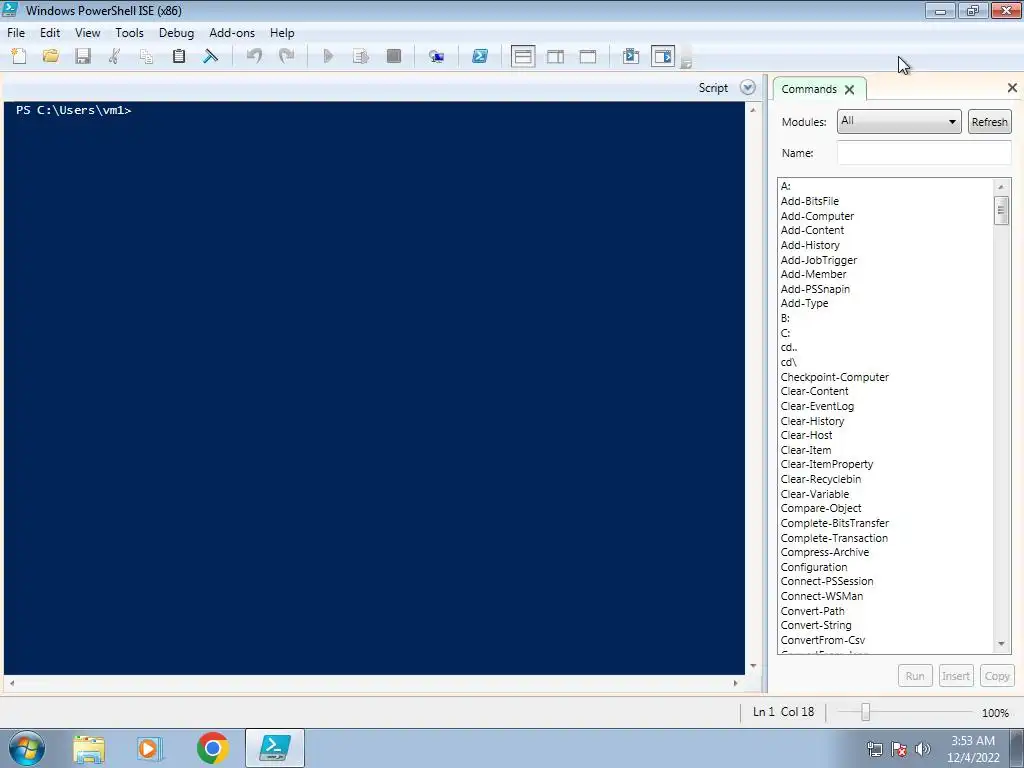
Task: Click the Copy button in Commands pane
Action: click(x=997, y=676)
